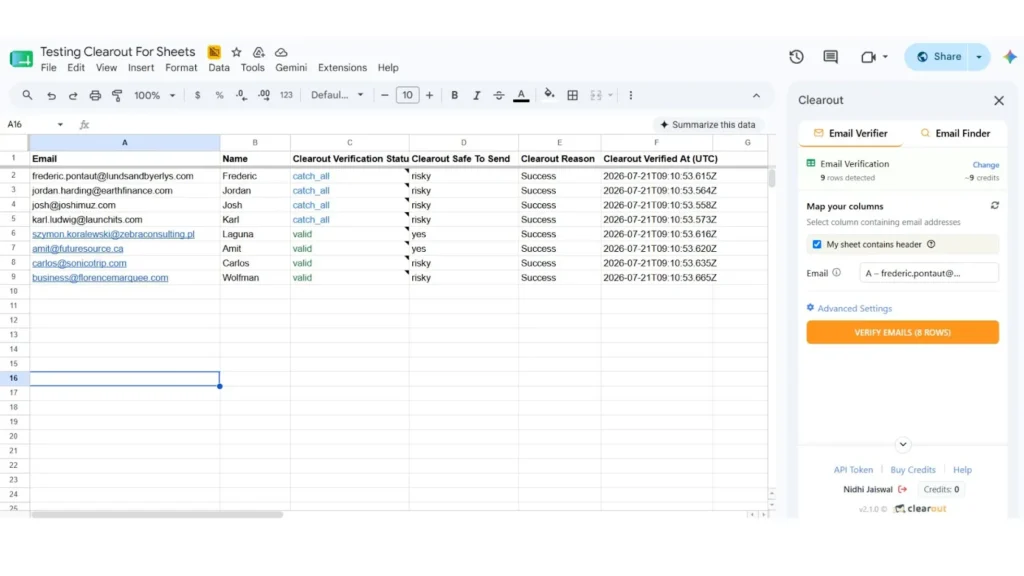The width and height of the screenshot is (1024, 576).
Task: Log out of Nidhi Jaiswal account
Action: pos(903,489)
